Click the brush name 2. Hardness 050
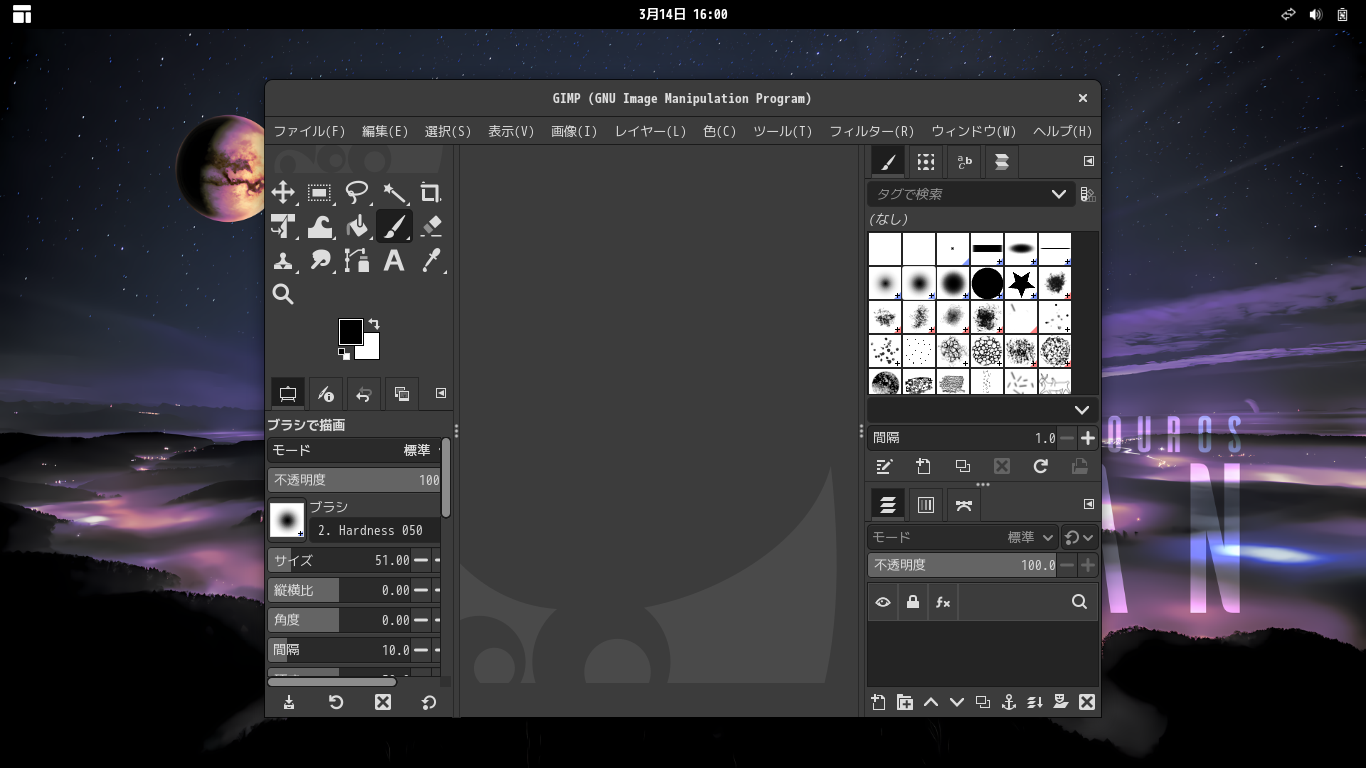1366x768 pixels. (370, 530)
